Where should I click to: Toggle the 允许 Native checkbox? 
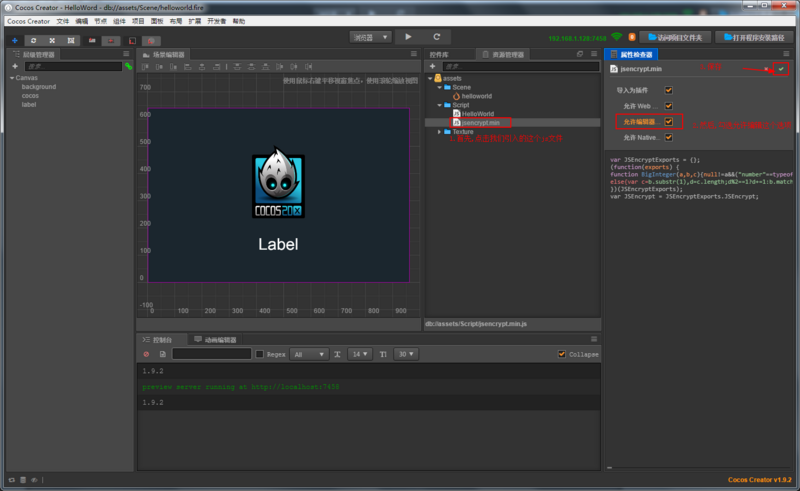[x=668, y=138]
